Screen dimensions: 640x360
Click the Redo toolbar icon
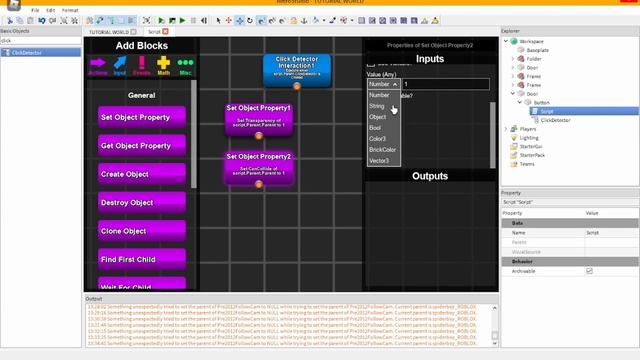(x=52, y=20)
